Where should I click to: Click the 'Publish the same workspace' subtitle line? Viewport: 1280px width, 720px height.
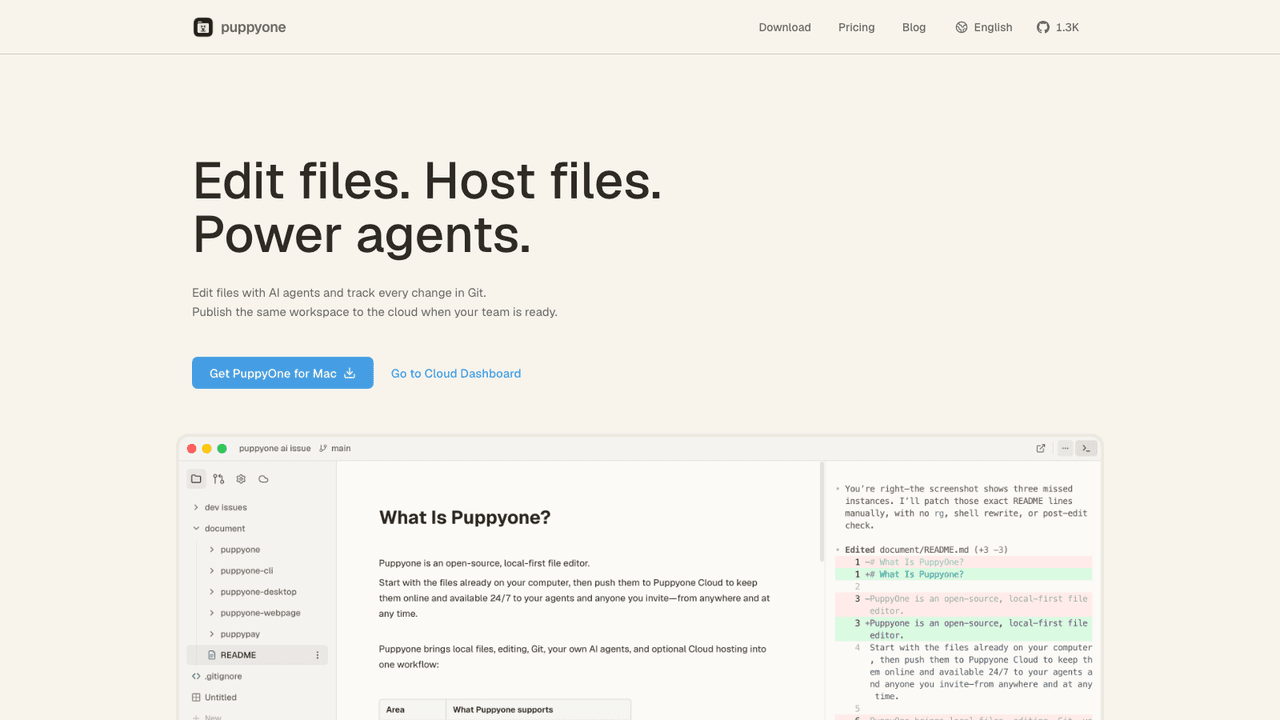click(375, 312)
